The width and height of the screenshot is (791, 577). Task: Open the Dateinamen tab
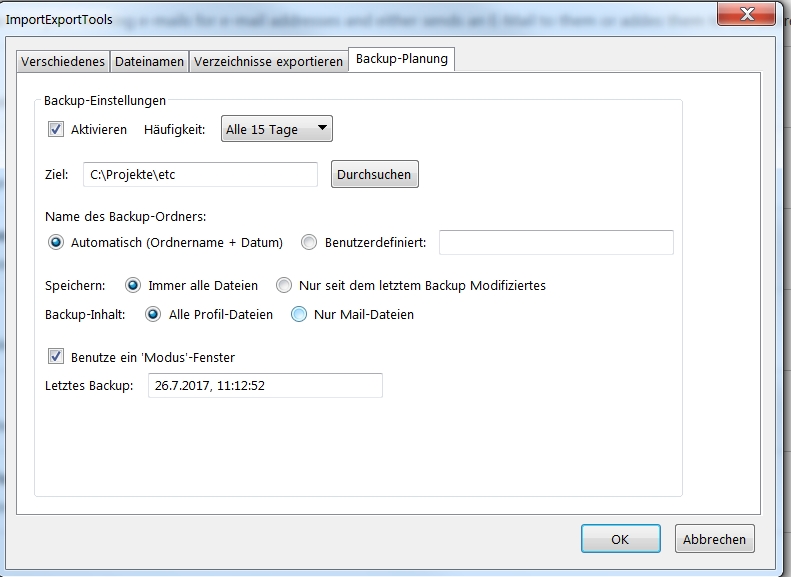pos(149,62)
